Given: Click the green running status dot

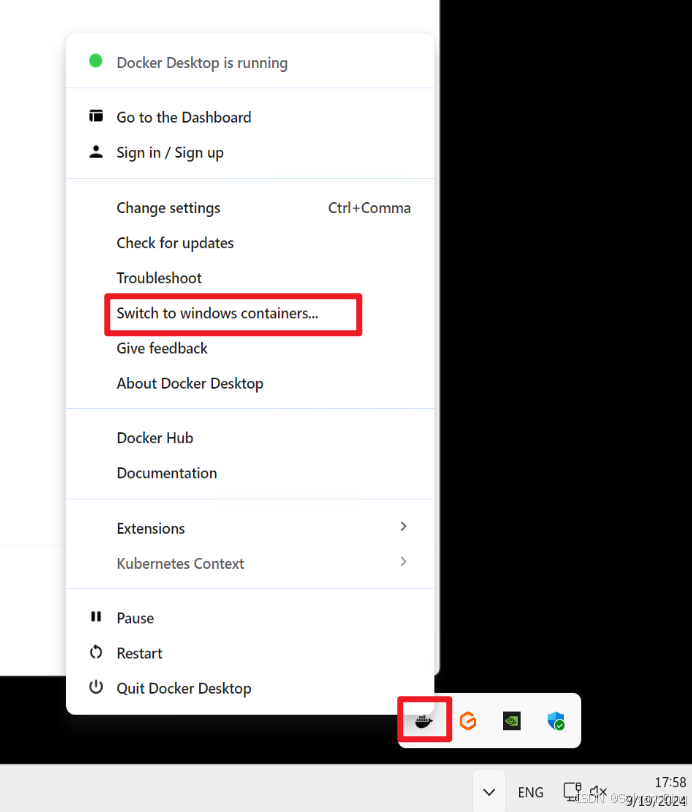Looking at the screenshot, I should (x=96, y=61).
